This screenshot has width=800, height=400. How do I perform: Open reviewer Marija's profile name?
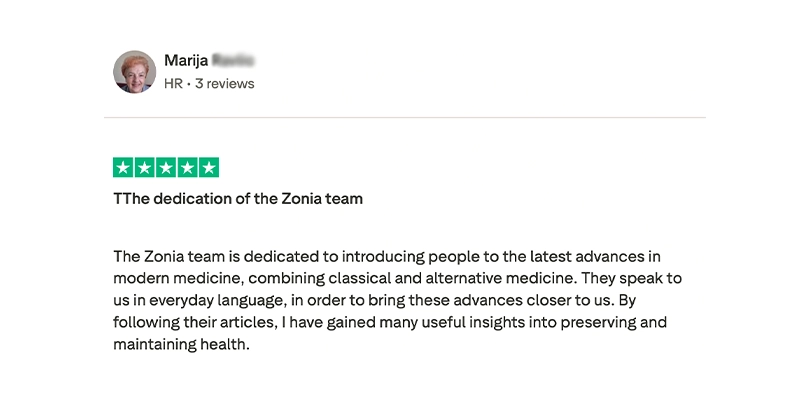pos(186,61)
